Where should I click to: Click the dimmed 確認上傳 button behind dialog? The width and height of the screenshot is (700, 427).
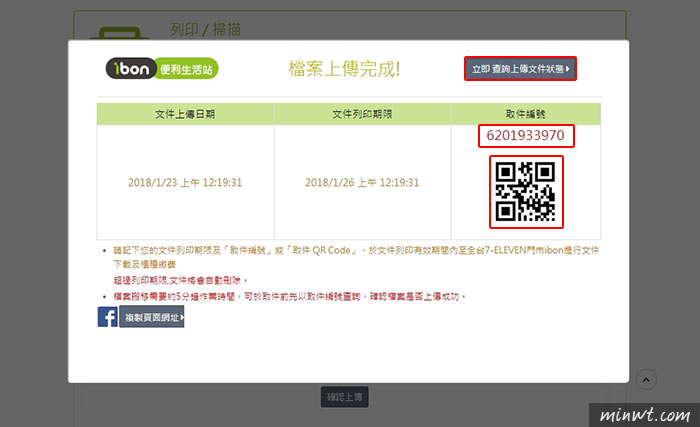[345, 397]
